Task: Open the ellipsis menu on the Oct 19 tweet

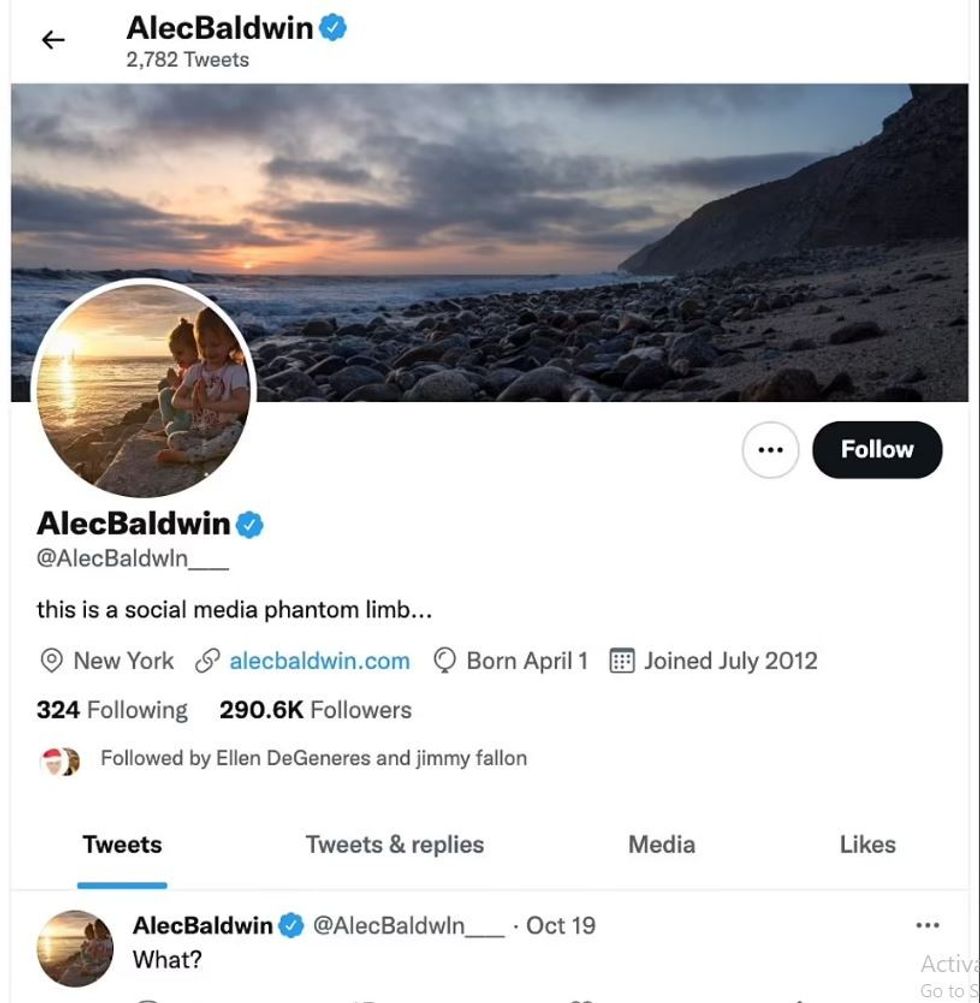Action: (x=927, y=926)
